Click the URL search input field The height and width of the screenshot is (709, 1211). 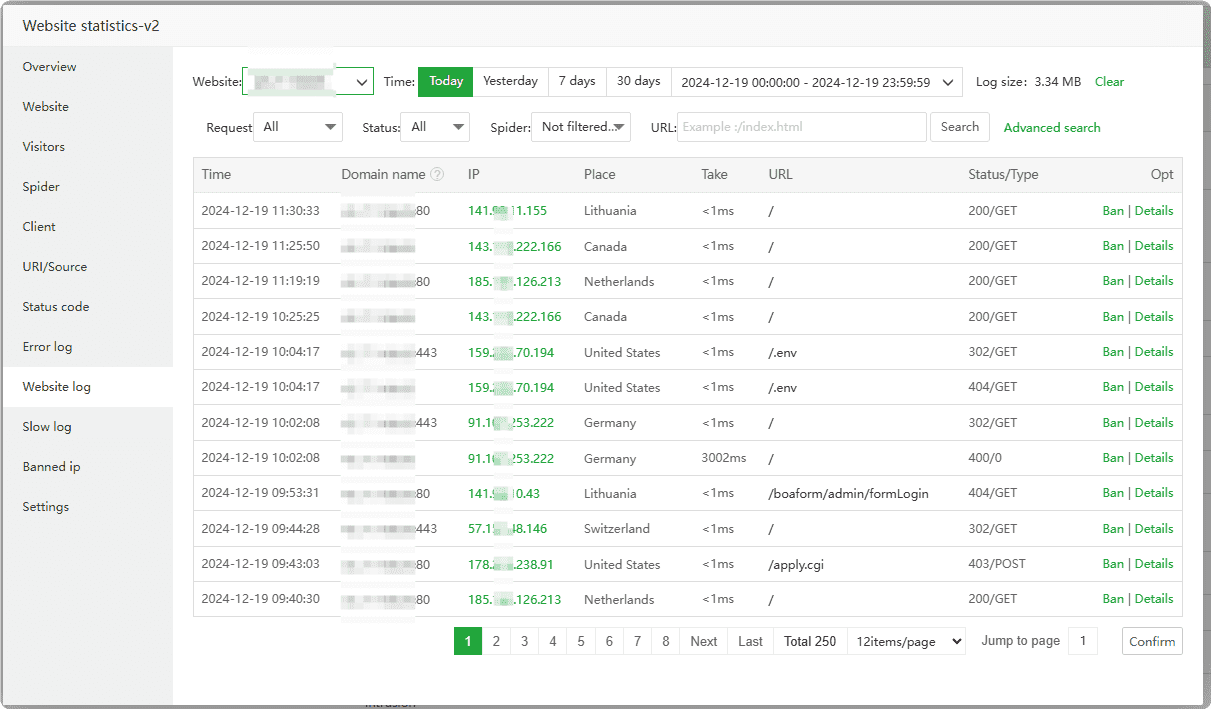pos(802,127)
